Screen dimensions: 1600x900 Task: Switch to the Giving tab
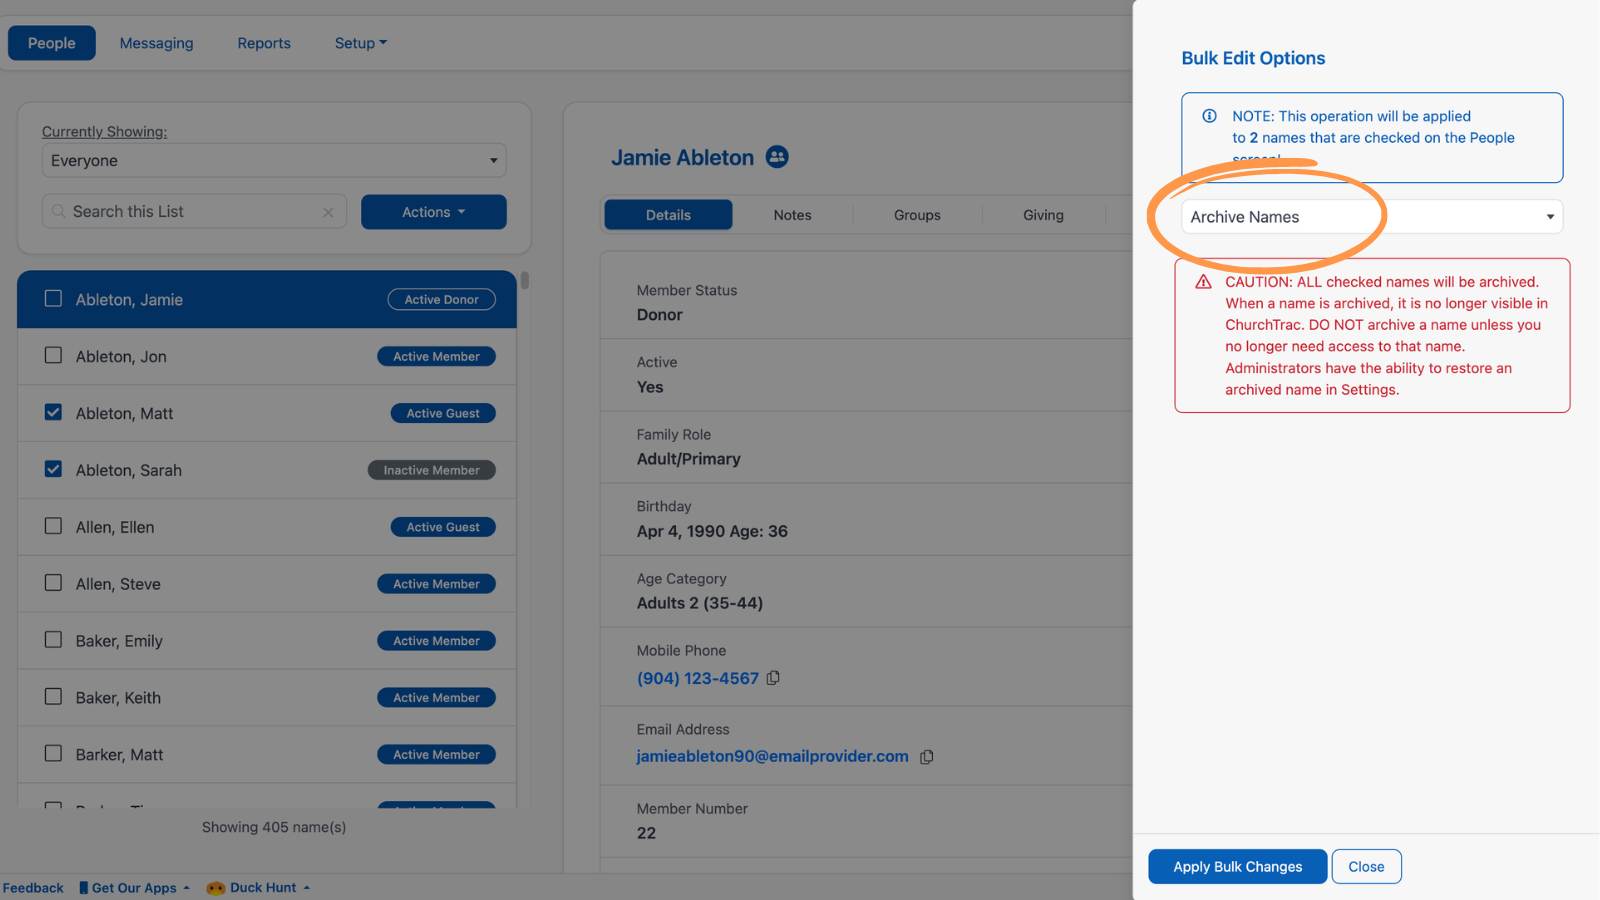[1043, 215]
